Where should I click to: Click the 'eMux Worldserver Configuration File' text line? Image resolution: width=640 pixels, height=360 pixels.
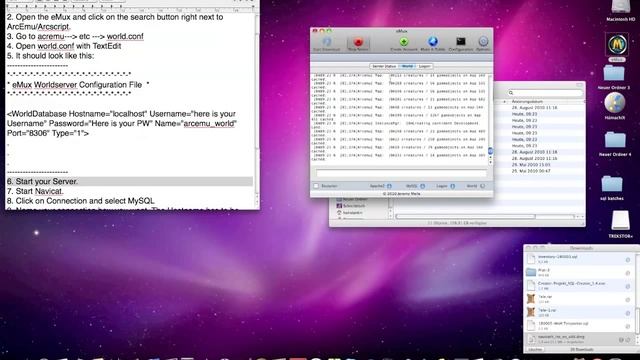[78, 85]
